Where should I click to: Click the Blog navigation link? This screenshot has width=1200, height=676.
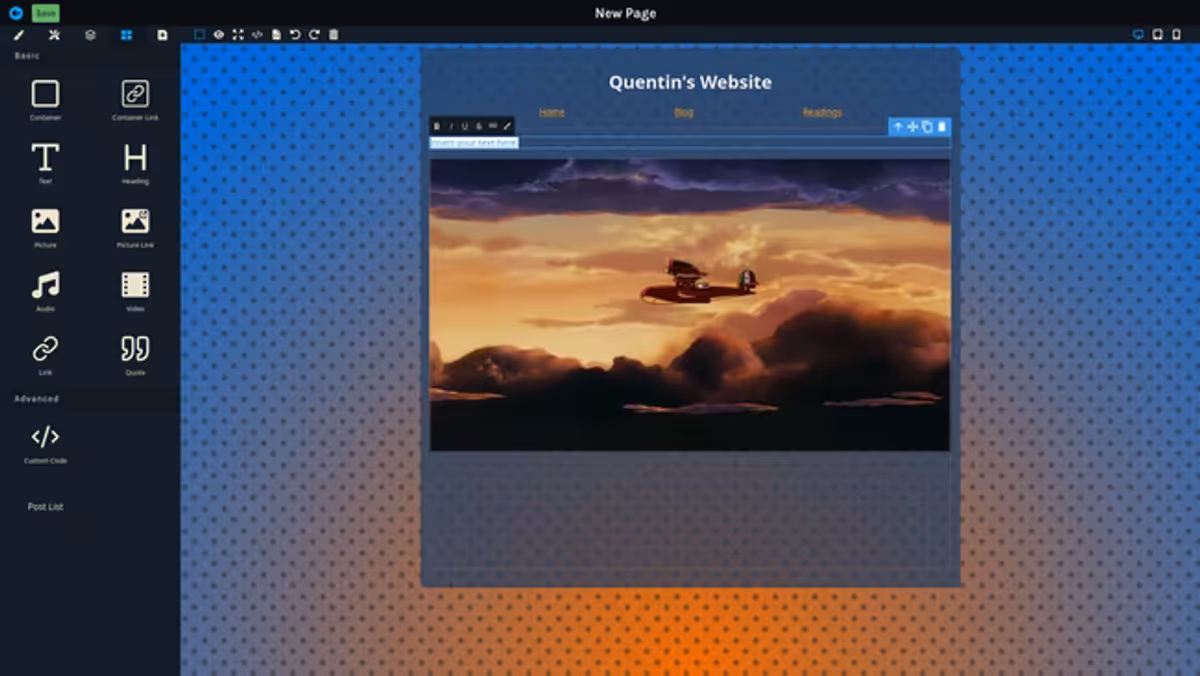point(683,112)
